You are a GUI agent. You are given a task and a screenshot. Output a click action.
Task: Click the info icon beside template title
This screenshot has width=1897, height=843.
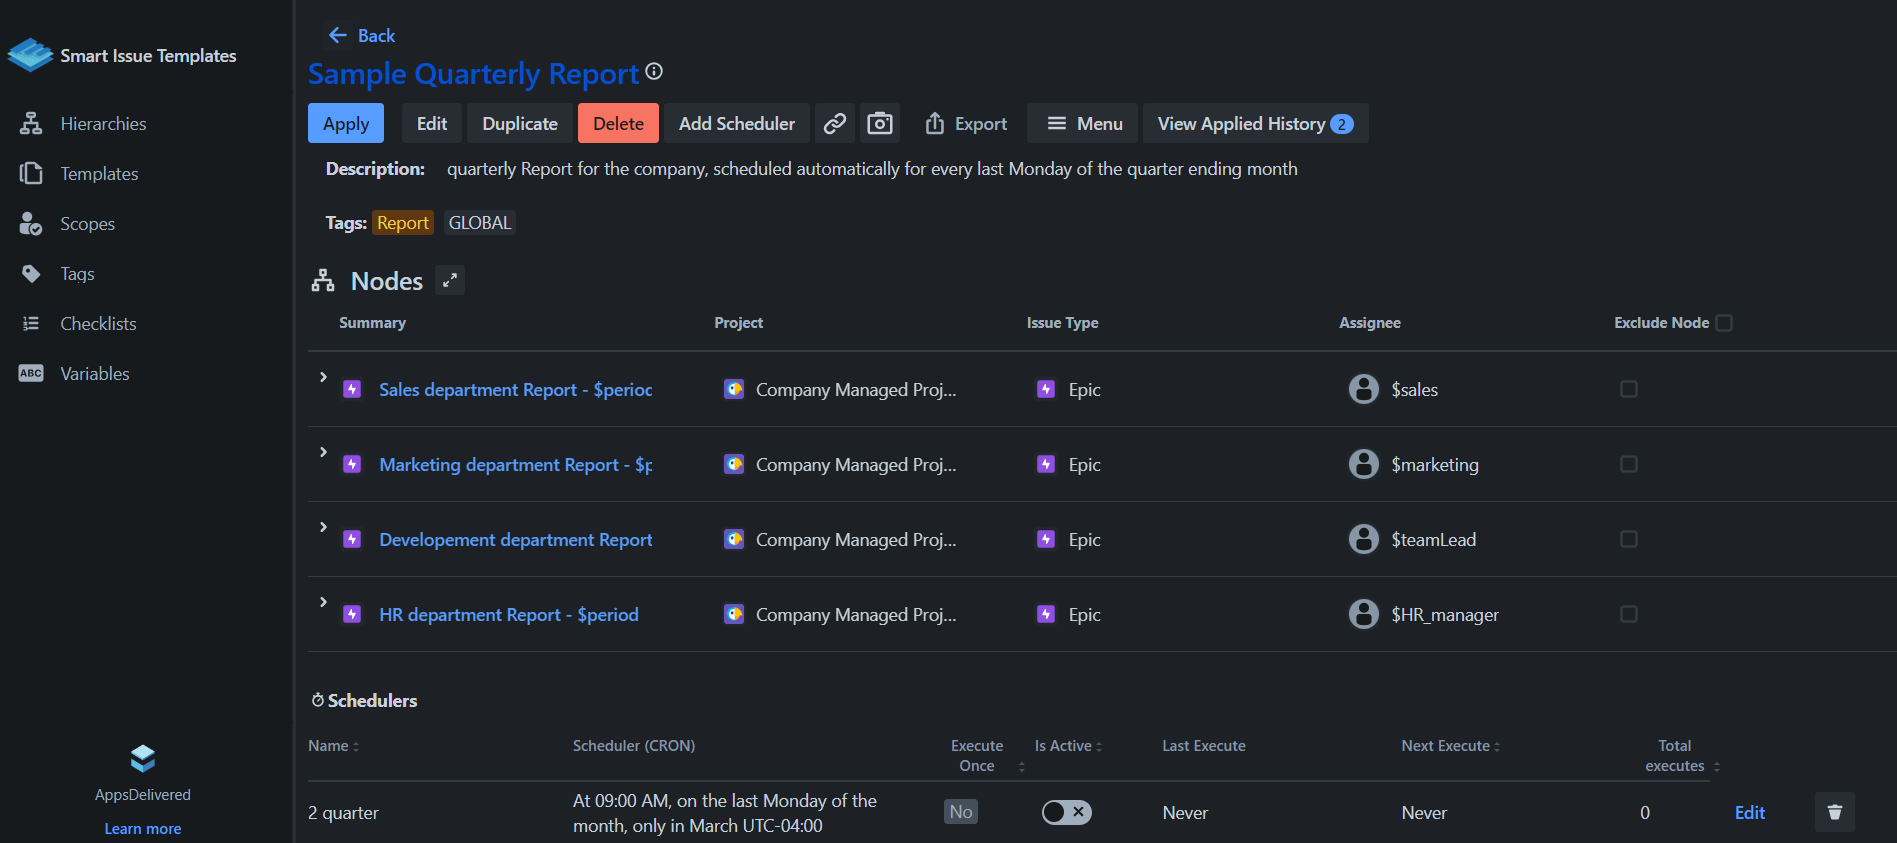click(654, 71)
